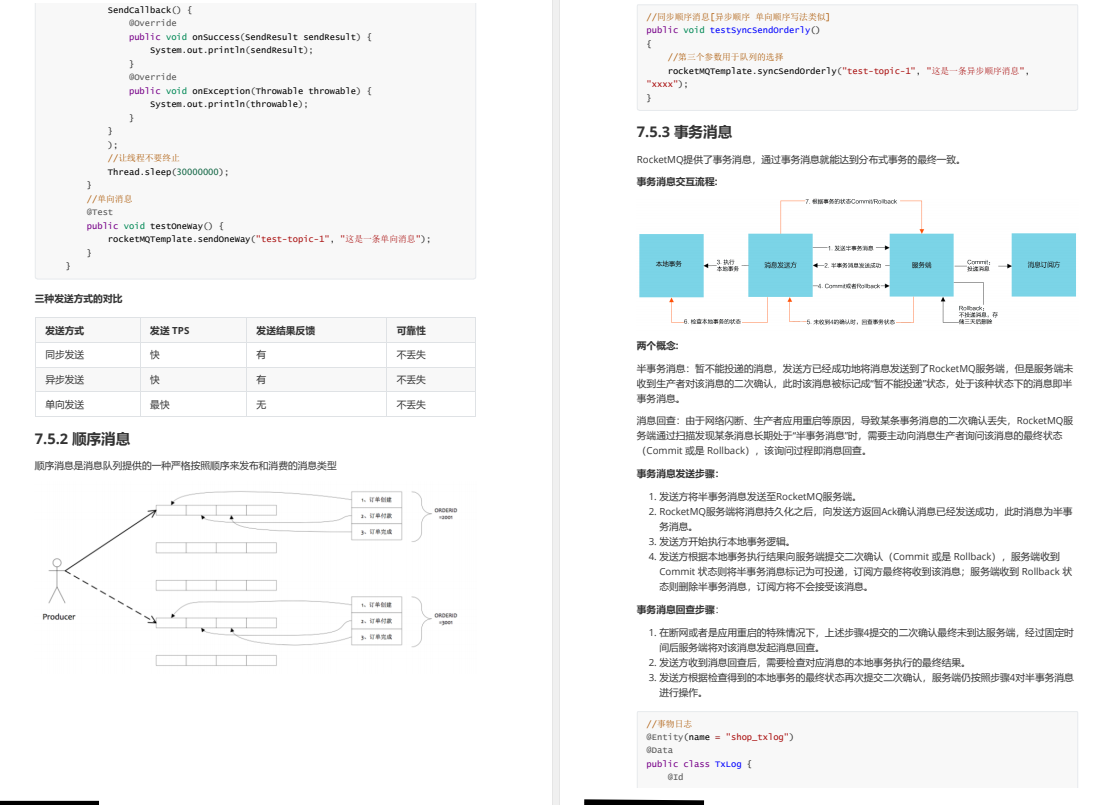Click the "服务端" box in the flow diagram
Screen dimensions: 1108x805
(921, 265)
